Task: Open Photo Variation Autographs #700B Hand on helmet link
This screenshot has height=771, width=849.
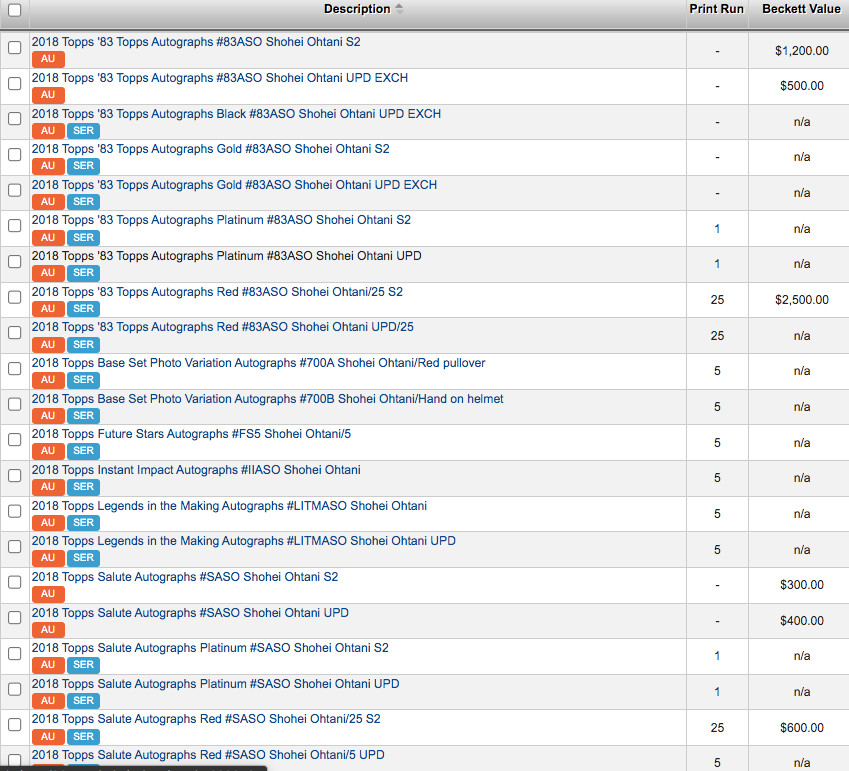Action: click(267, 399)
